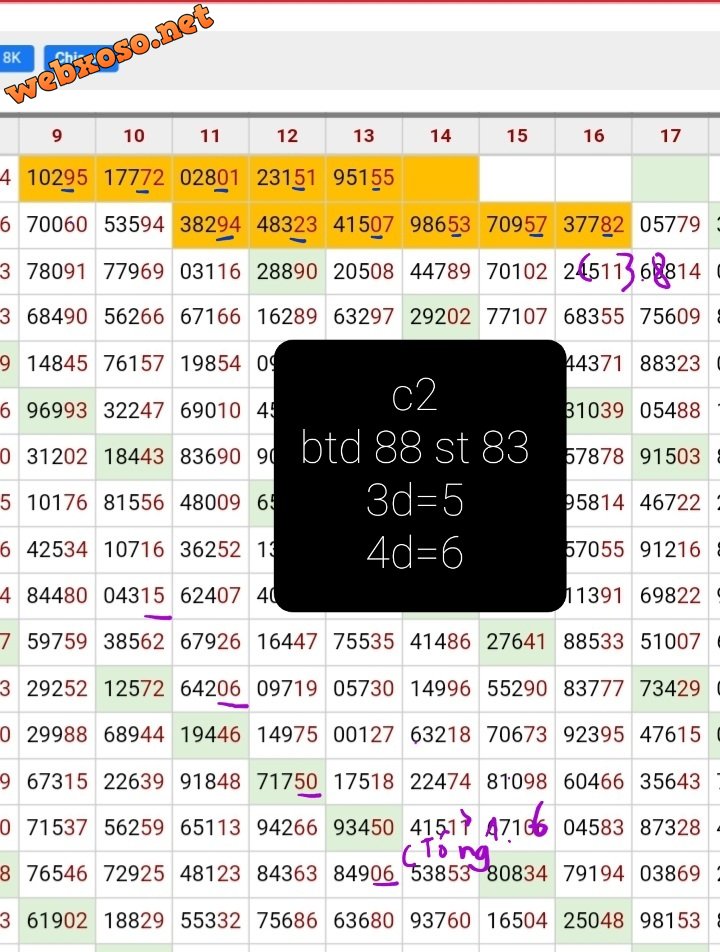720x952 pixels.
Task: Select column header 17
Action: [x=670, y=135]
